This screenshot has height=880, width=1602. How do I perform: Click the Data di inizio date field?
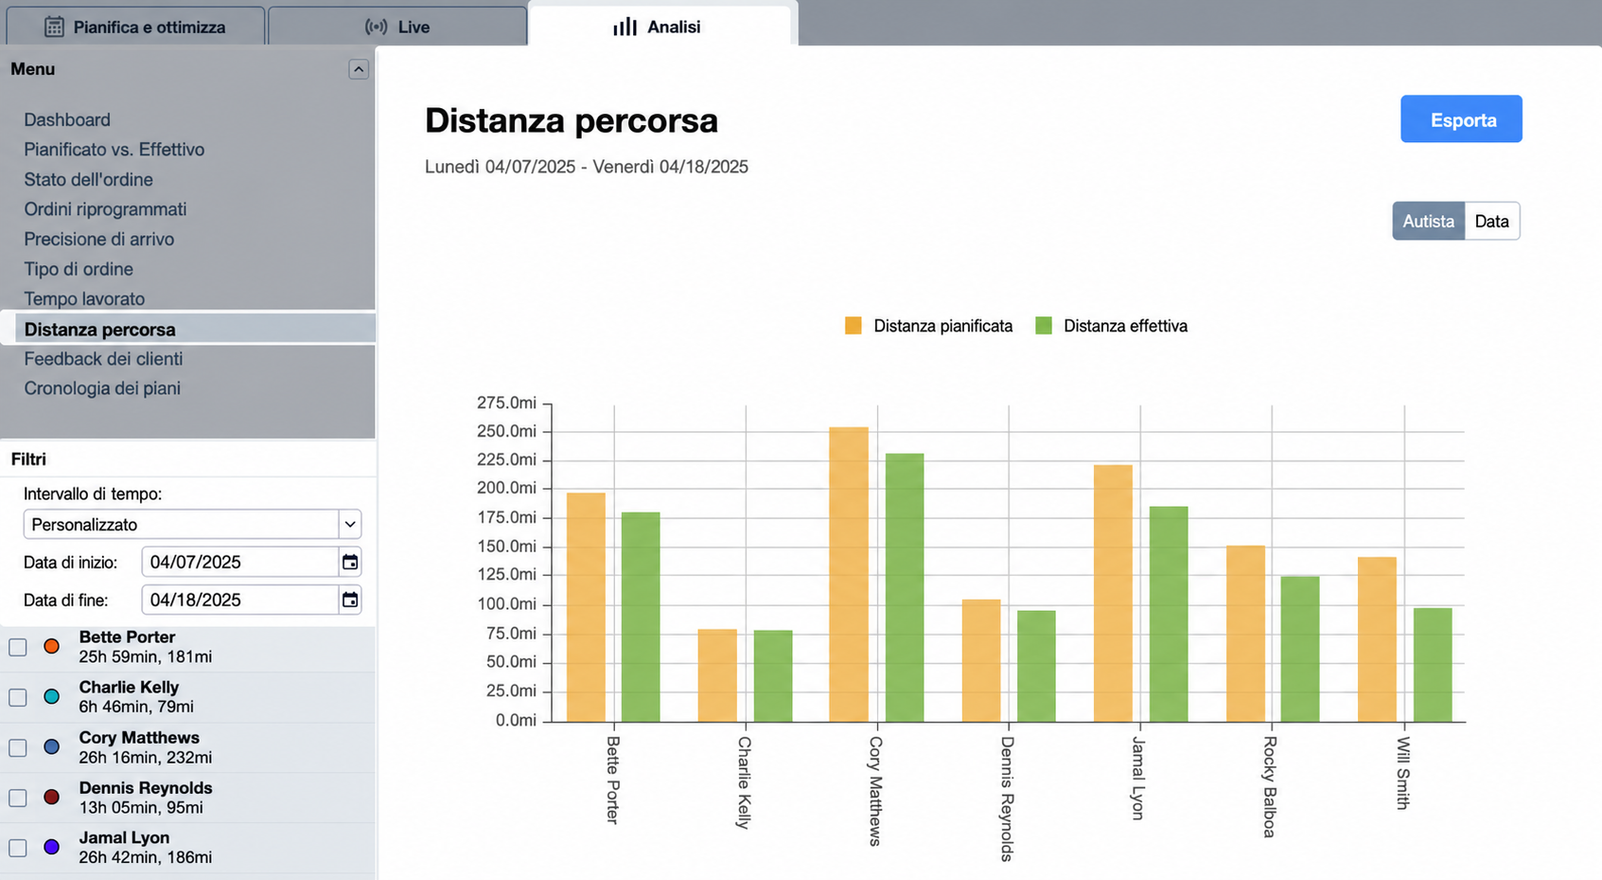(241, 562)
